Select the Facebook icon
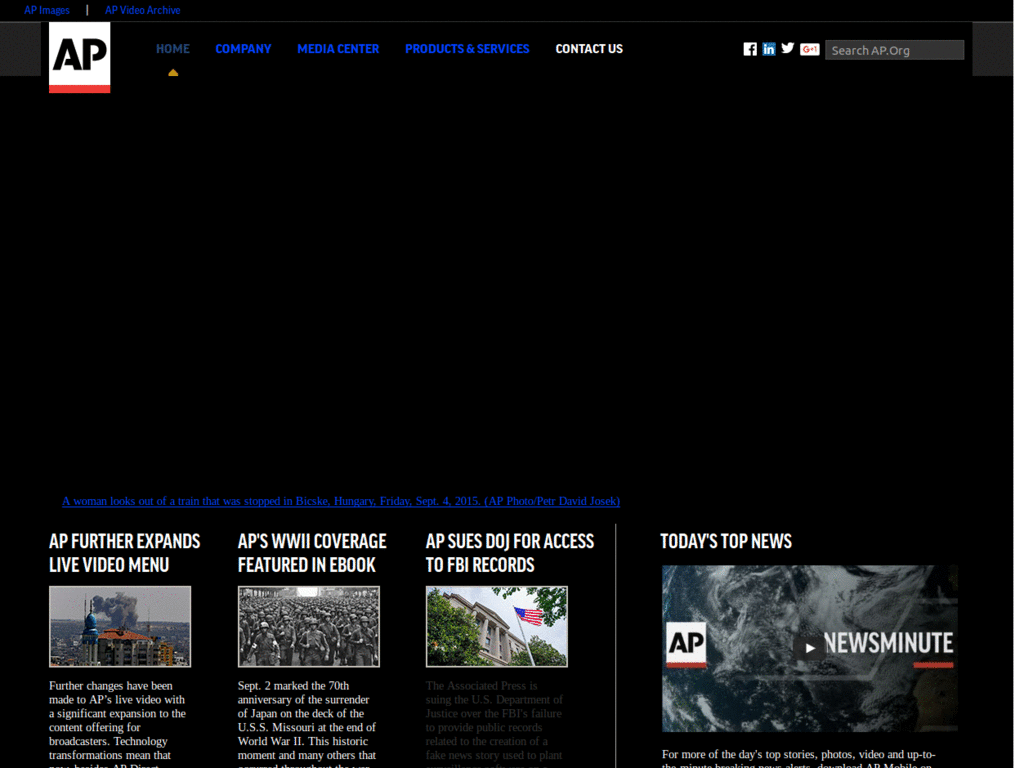Image resolution: width=1024 pixels, height=768 pixels. point(750,48)
